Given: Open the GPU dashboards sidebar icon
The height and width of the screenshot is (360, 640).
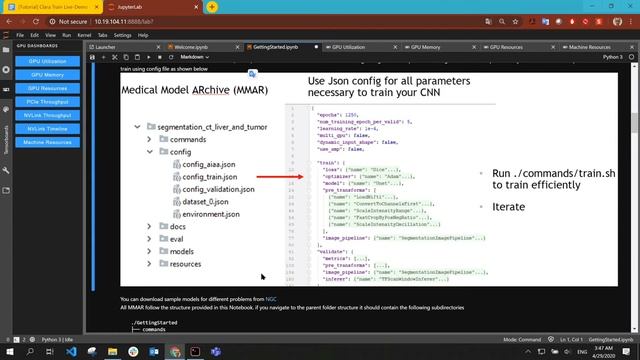Looking at the screenshot, I should 6,89.
